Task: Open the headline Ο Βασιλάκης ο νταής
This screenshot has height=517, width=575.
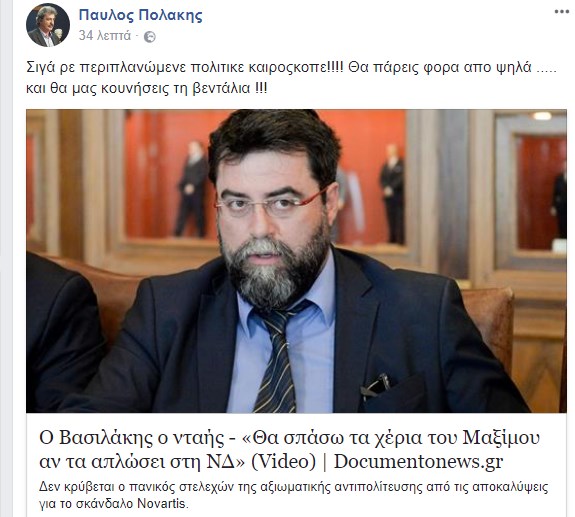Action: click(132, 438)
